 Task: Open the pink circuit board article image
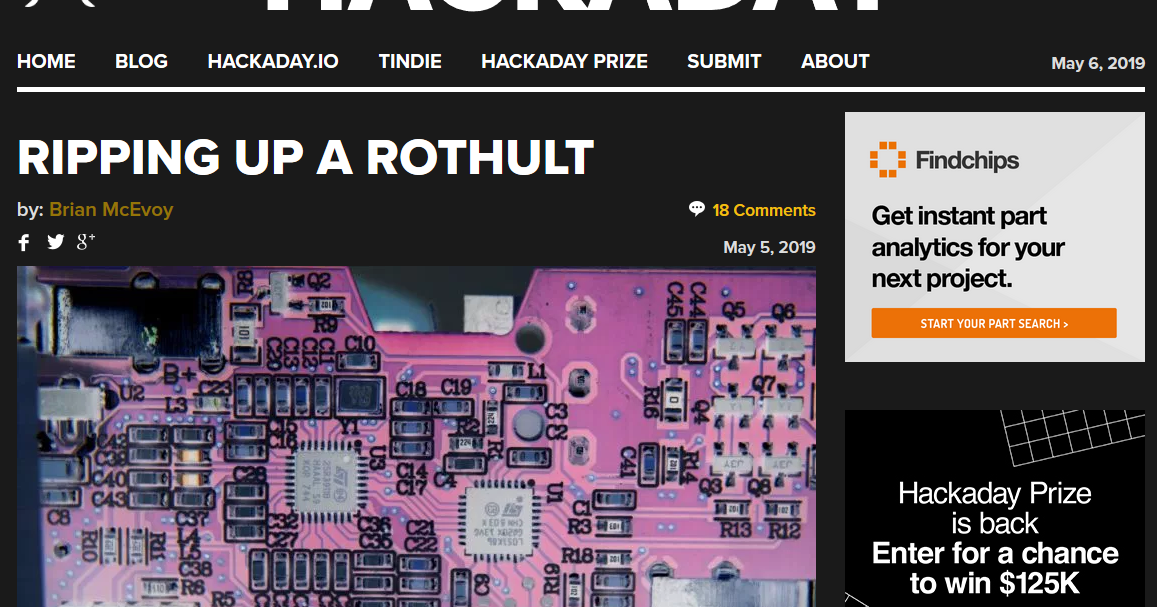click(416, 437)
